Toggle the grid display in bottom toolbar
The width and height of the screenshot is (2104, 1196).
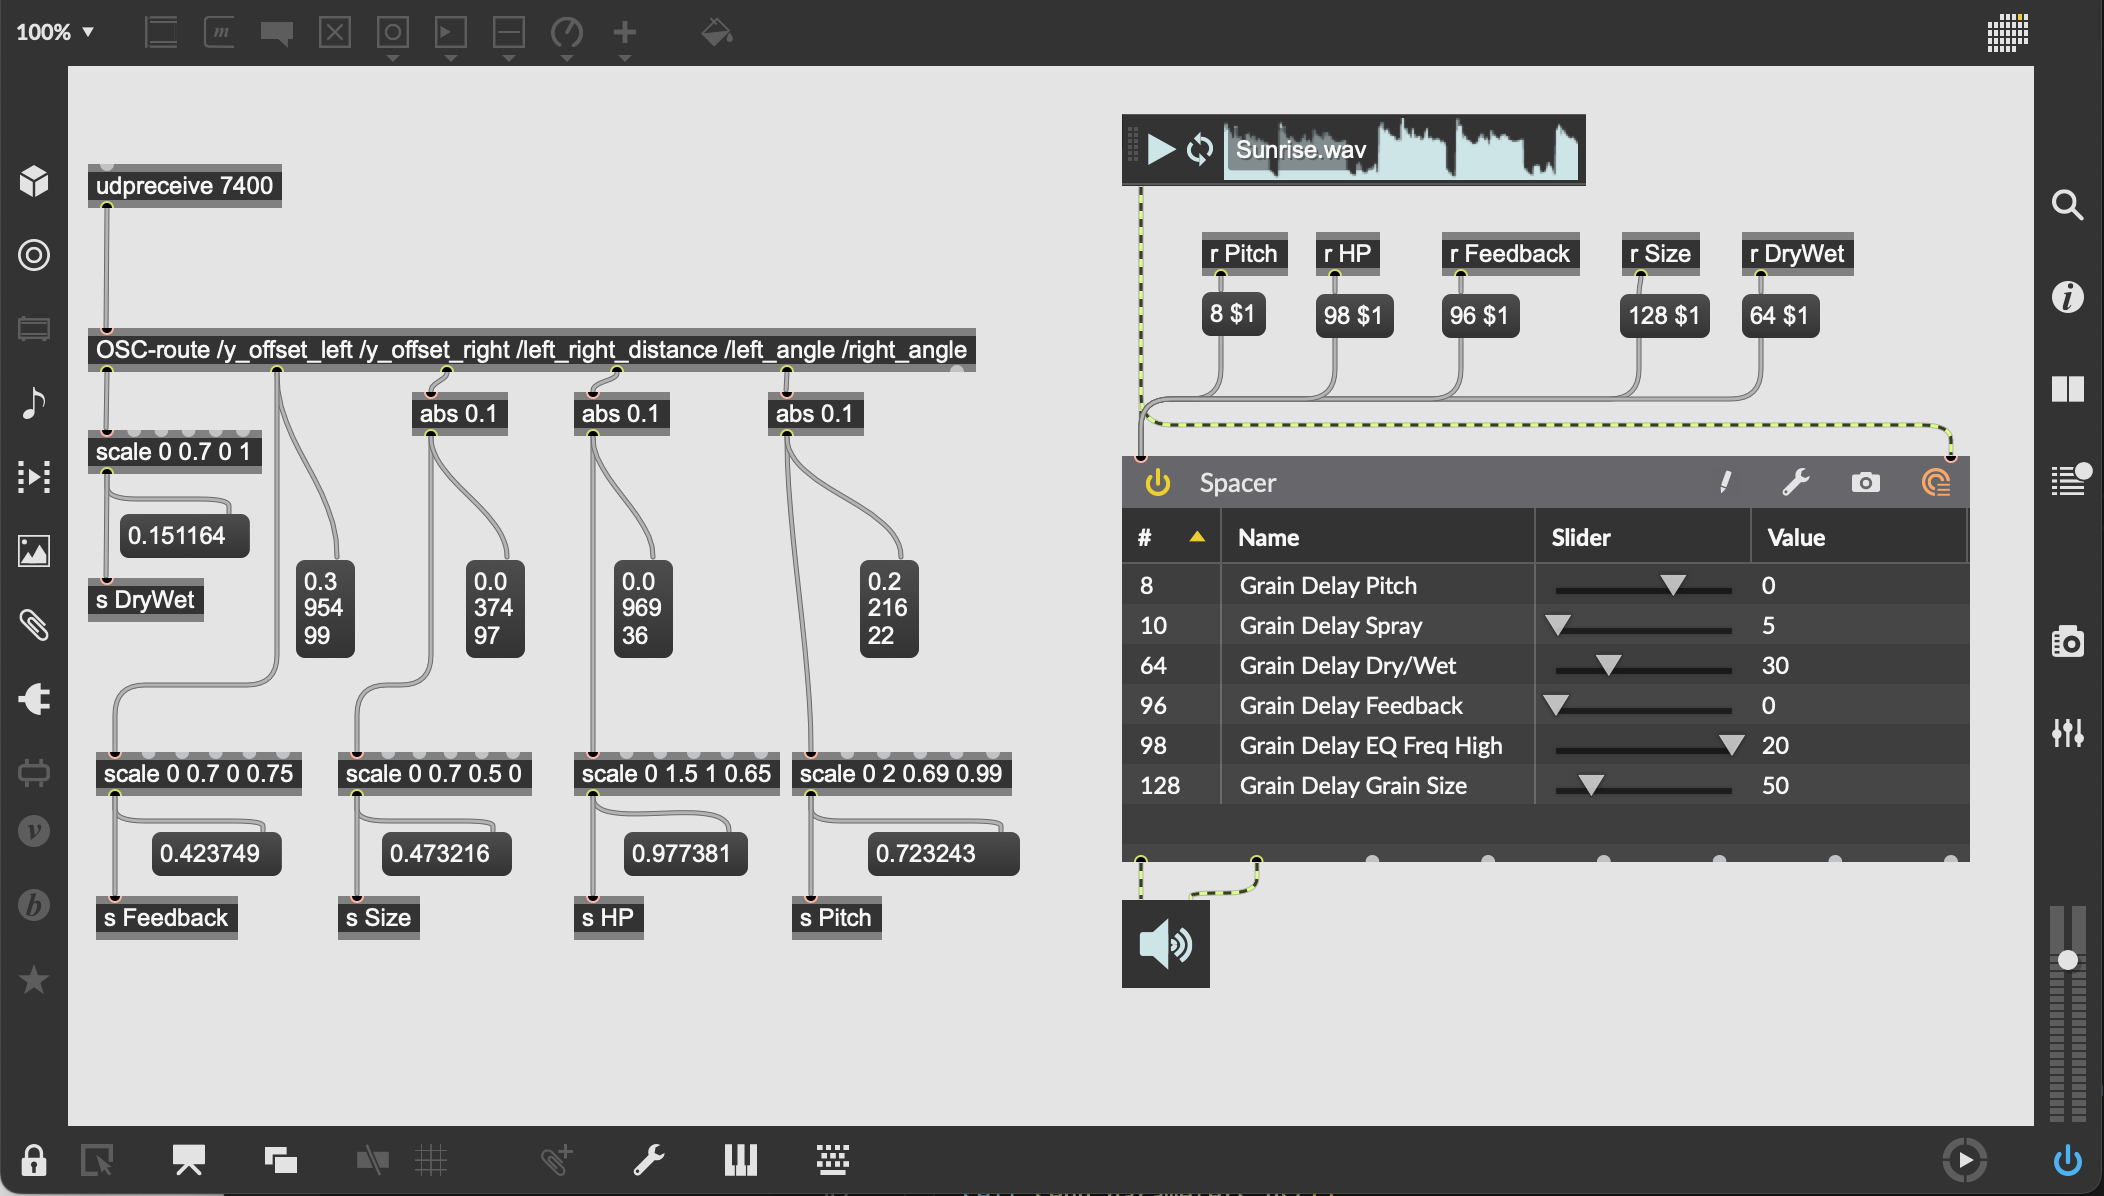pos(431,1160)
